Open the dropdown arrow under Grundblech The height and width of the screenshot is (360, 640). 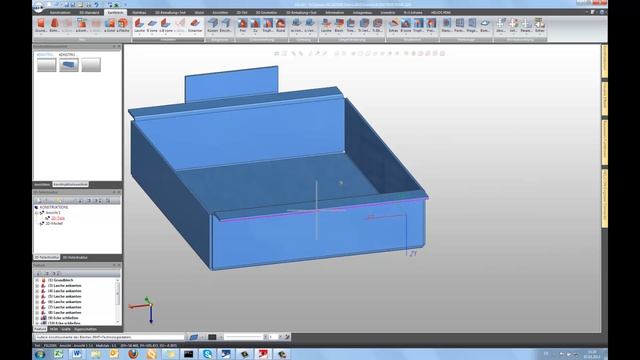(41, 34)
